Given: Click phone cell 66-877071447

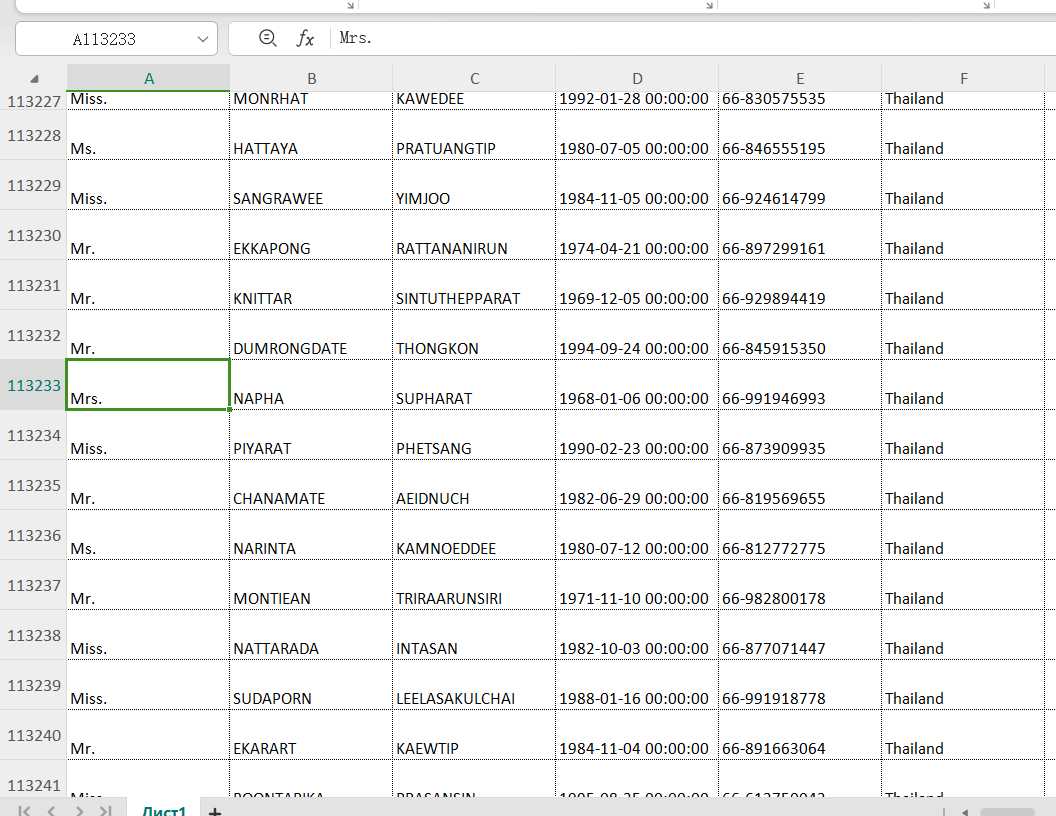Looking at the screenshot, I should pyautogui.click(x=800, y=635).
